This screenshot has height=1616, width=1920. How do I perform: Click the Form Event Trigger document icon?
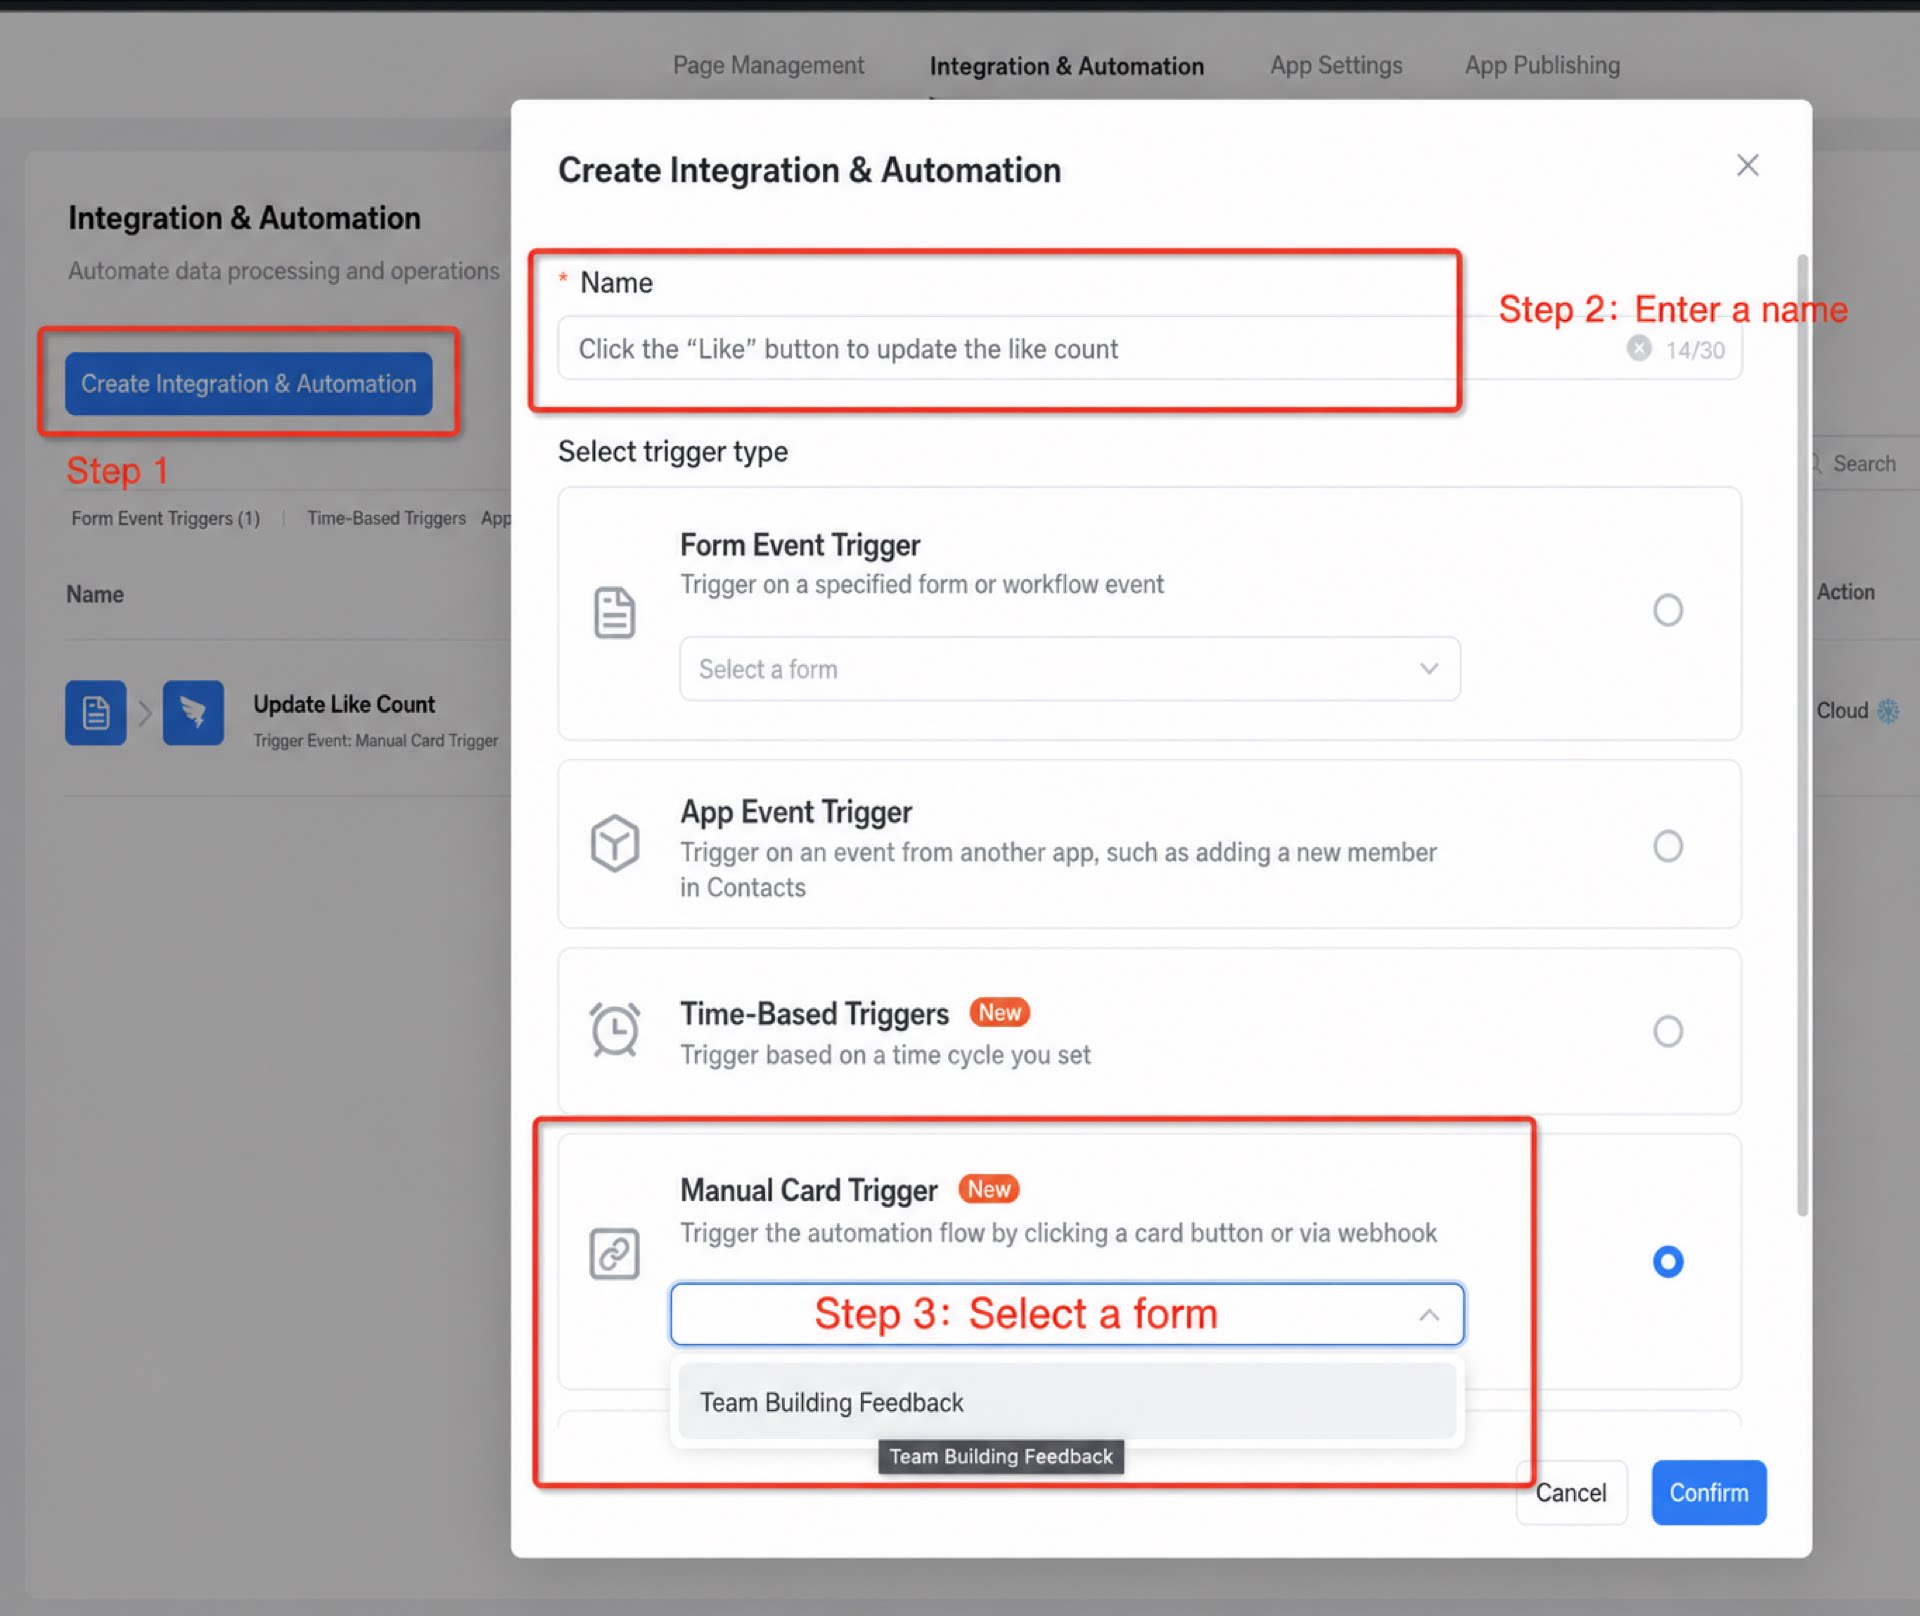pos(614,612)
